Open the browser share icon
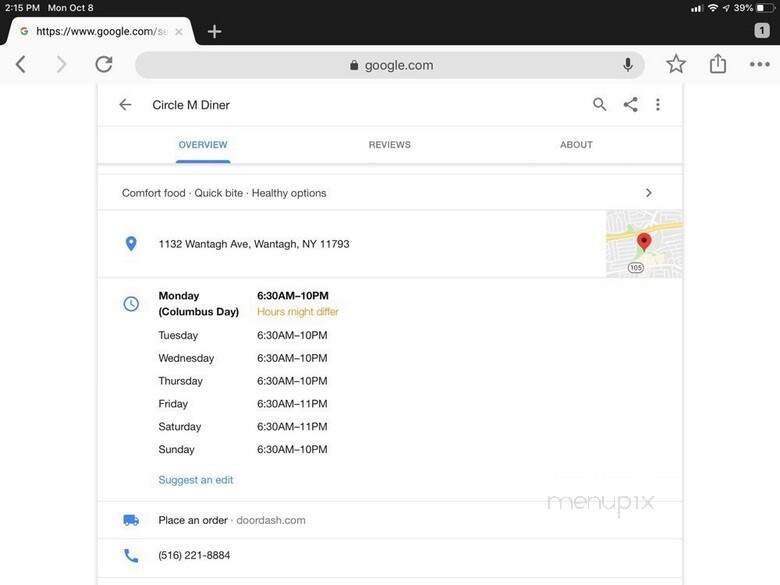 tap(718, 64)
